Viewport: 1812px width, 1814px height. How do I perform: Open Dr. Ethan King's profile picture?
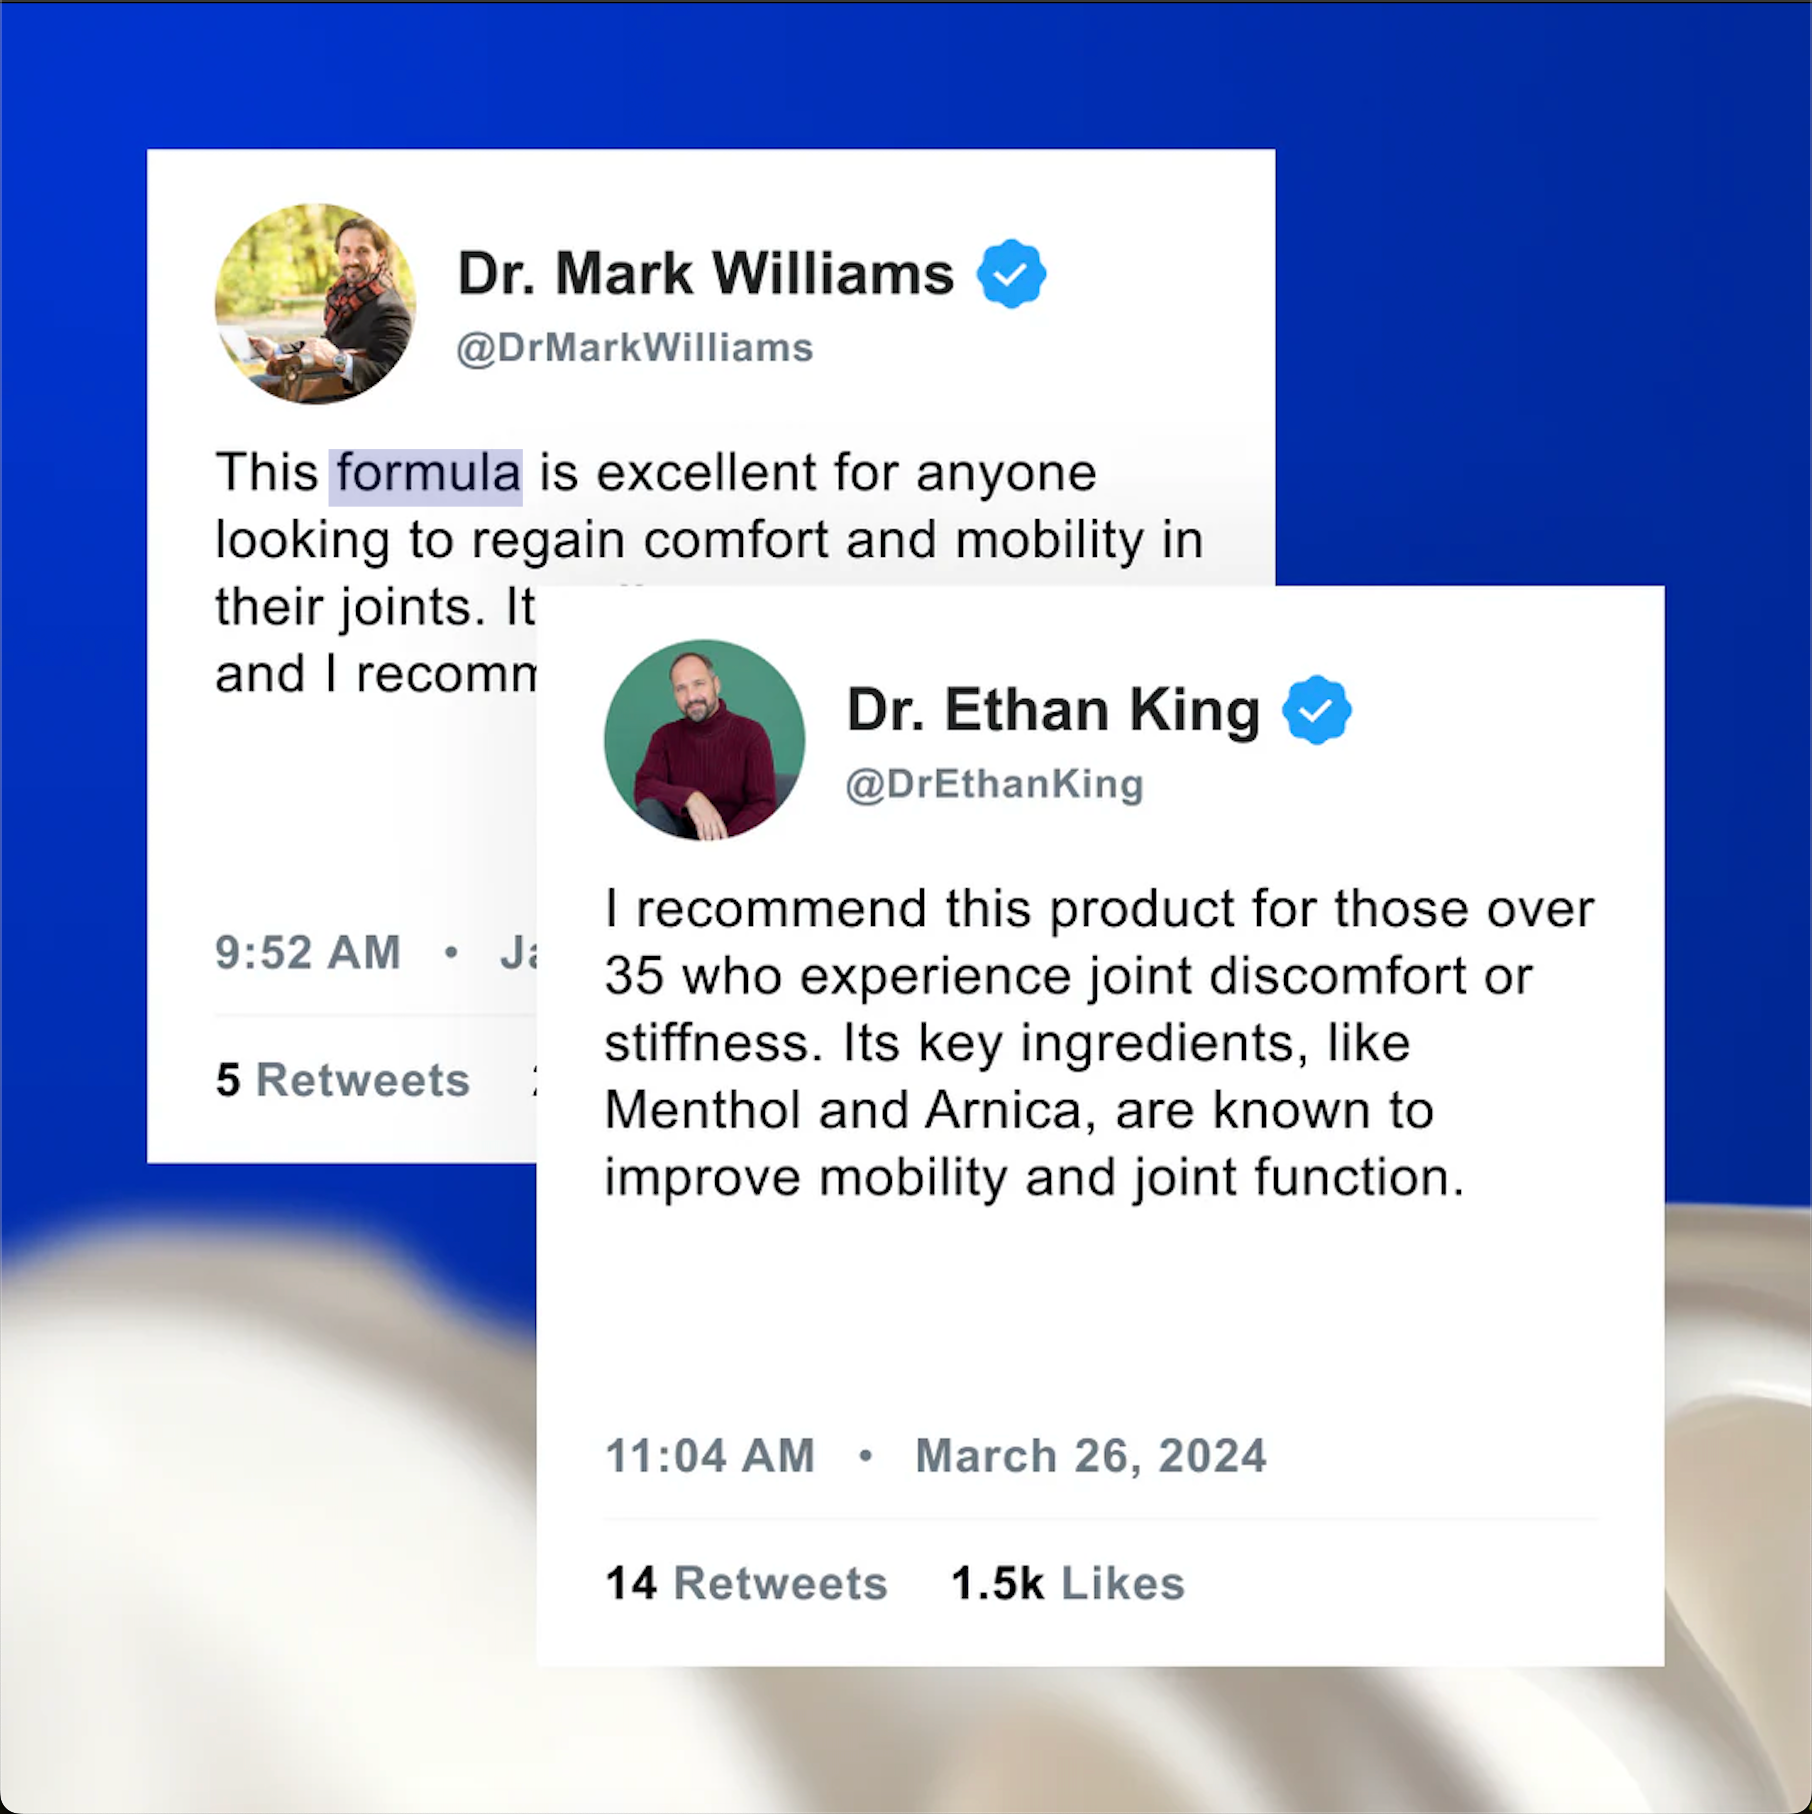pos(704,740)
